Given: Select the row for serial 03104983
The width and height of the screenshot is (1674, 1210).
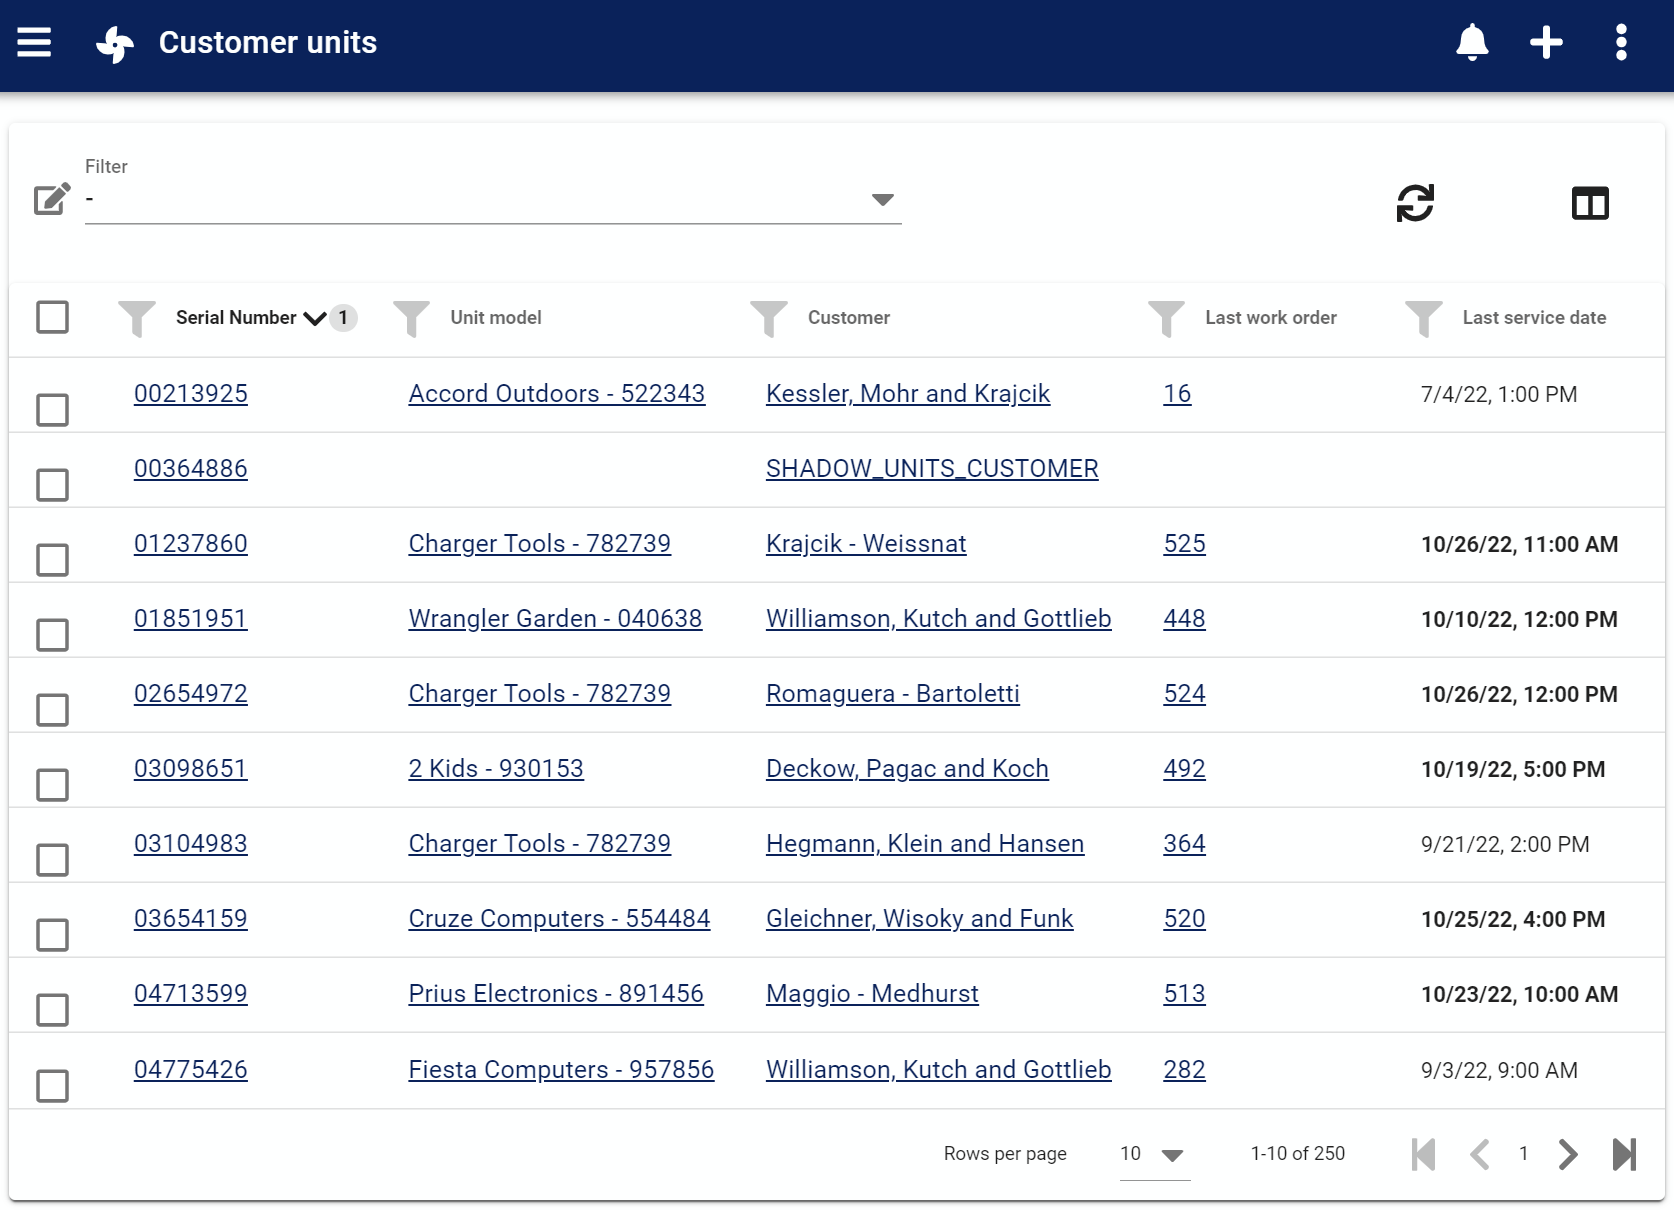Looking at the screenshot, I should pyautogui.click(x=52, y=859).
